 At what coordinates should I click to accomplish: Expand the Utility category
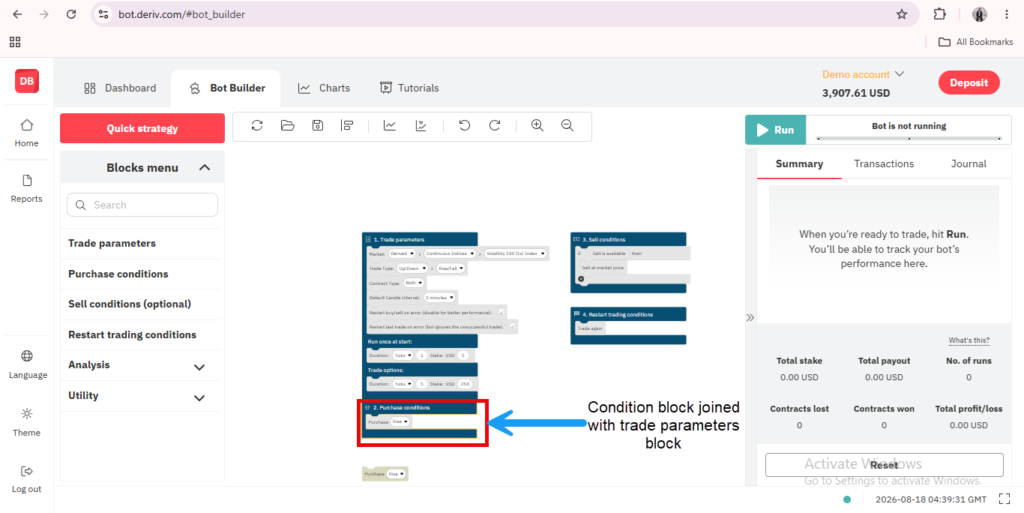(199, 397)
